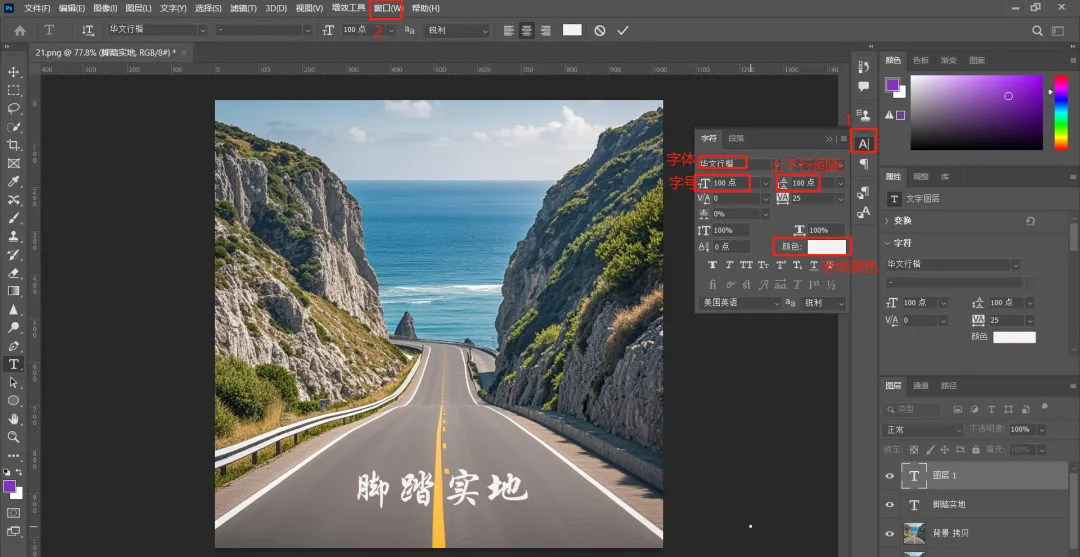Image resolution: width=1080 pixels, height=557 pixels.
Task: Open layer opacity 100% dropdown
Action: 1041,430
